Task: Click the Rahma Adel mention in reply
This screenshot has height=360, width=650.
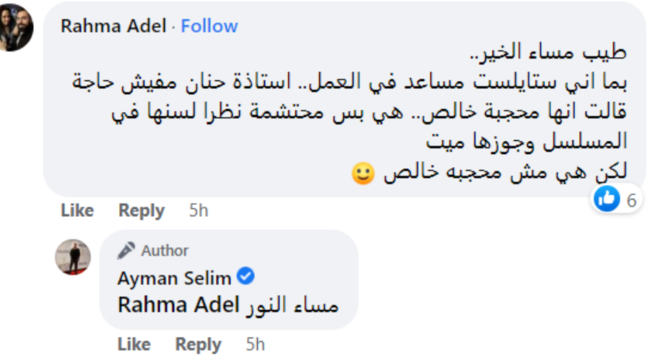Action: point(179,305)
